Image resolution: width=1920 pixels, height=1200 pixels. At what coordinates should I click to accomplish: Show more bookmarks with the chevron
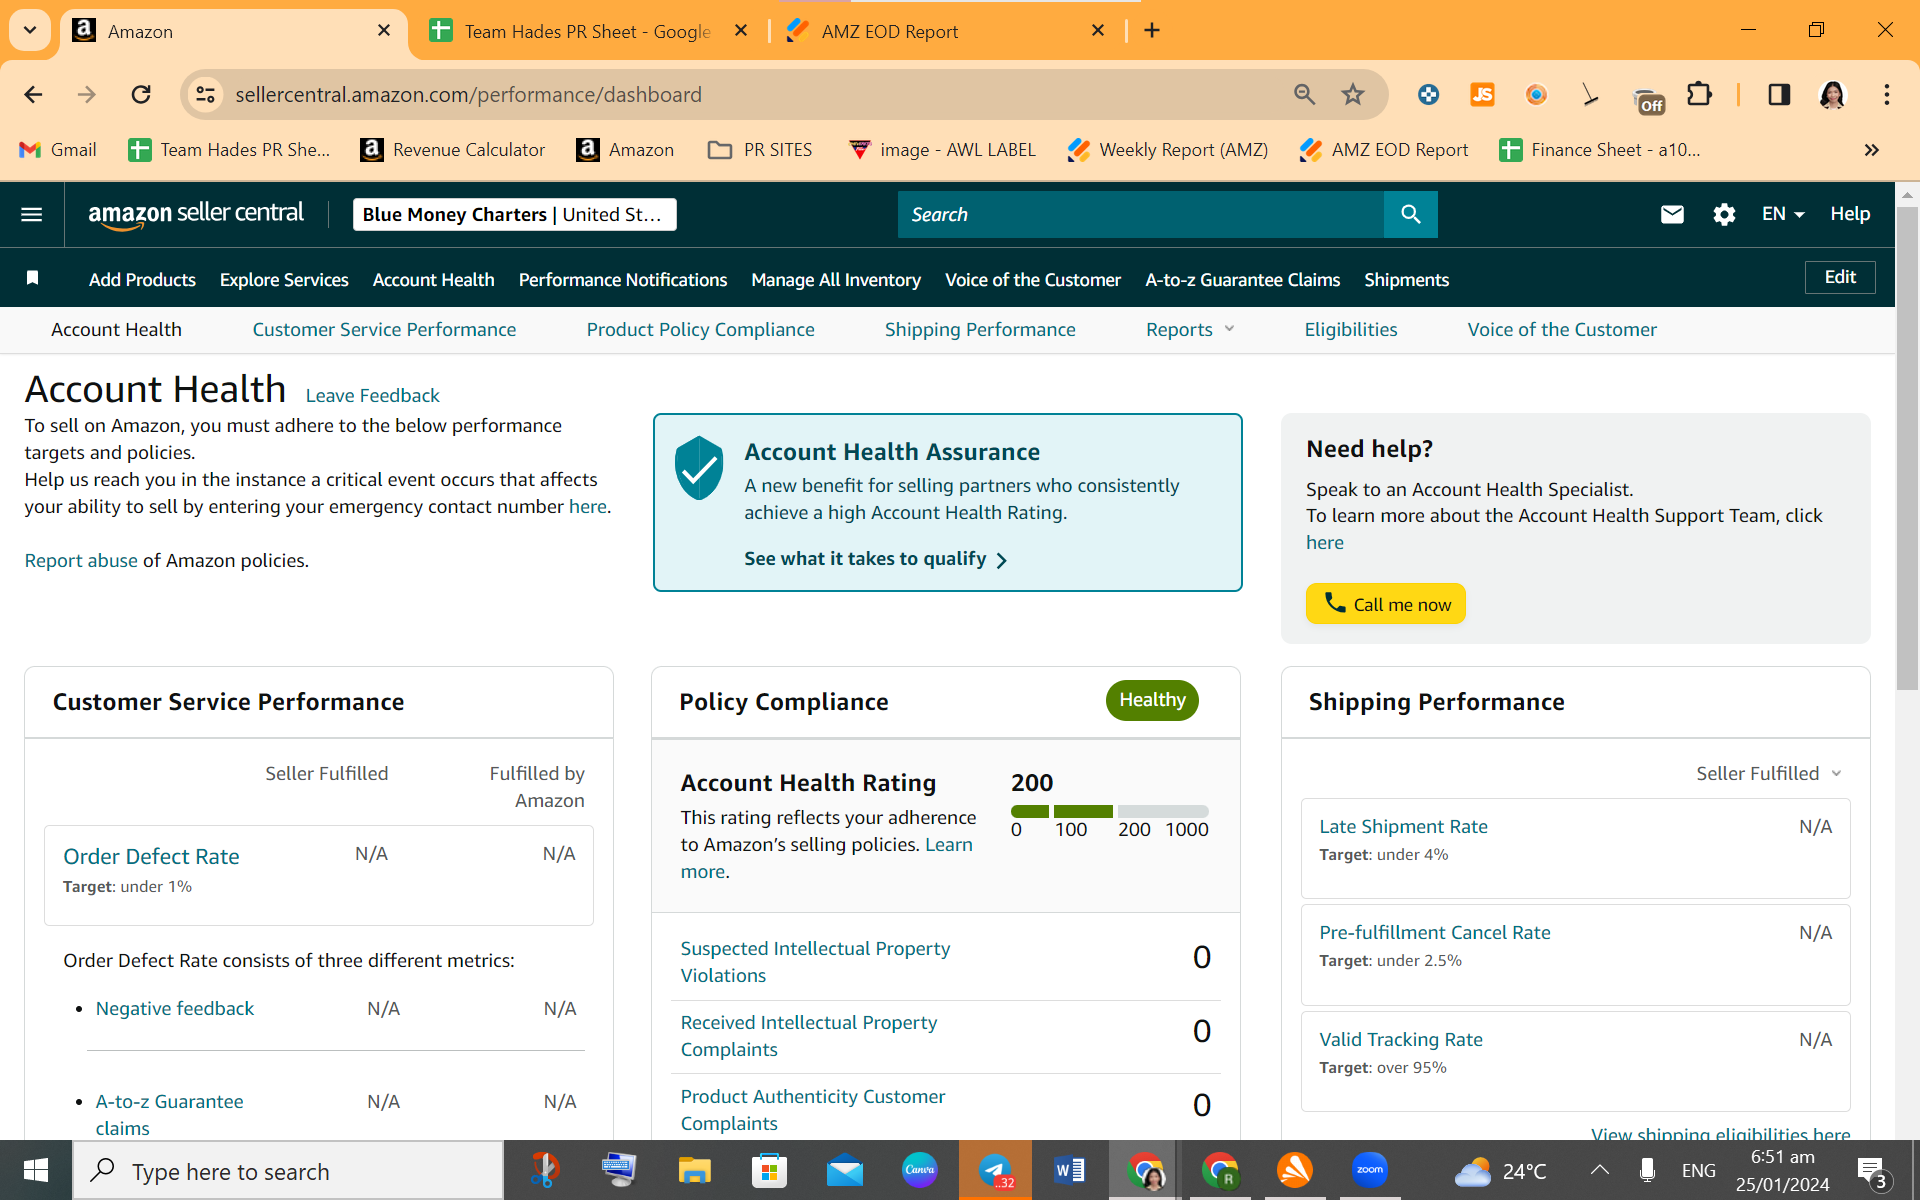pyautogui.click(x=1872, y=150)
